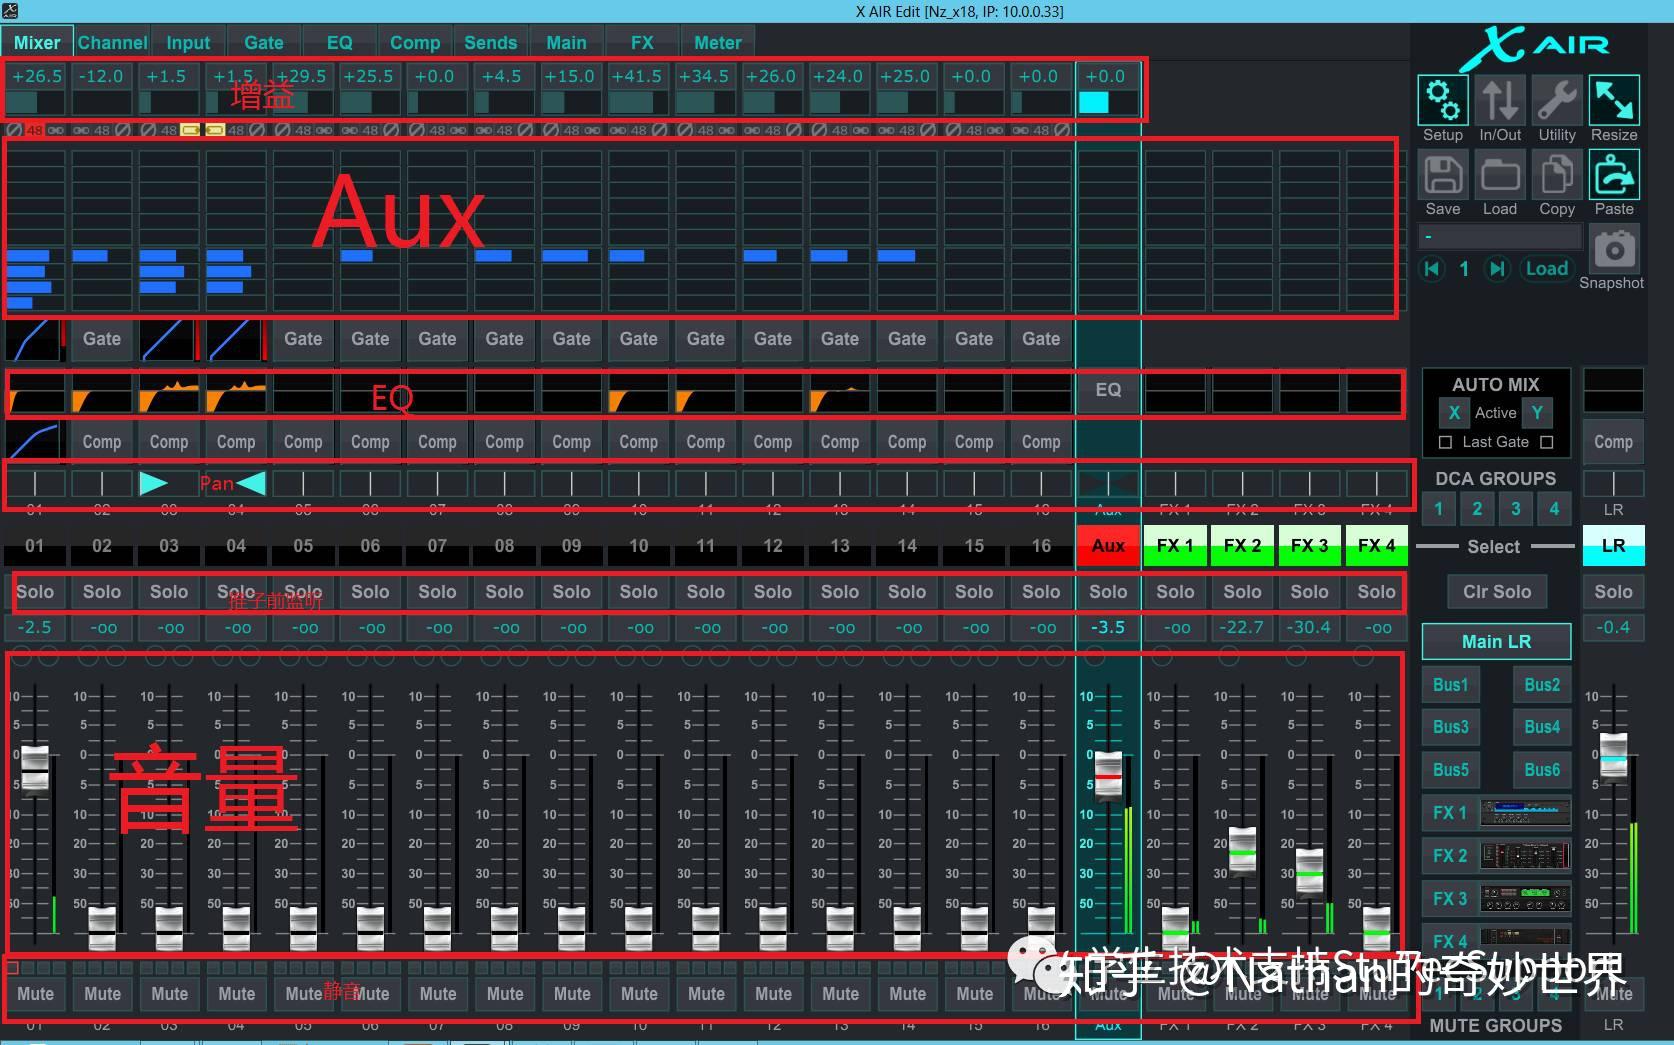Screen dimensions: 1674x1045
Task: Toggle Solo on channel 05
Action: coord(303,592)
